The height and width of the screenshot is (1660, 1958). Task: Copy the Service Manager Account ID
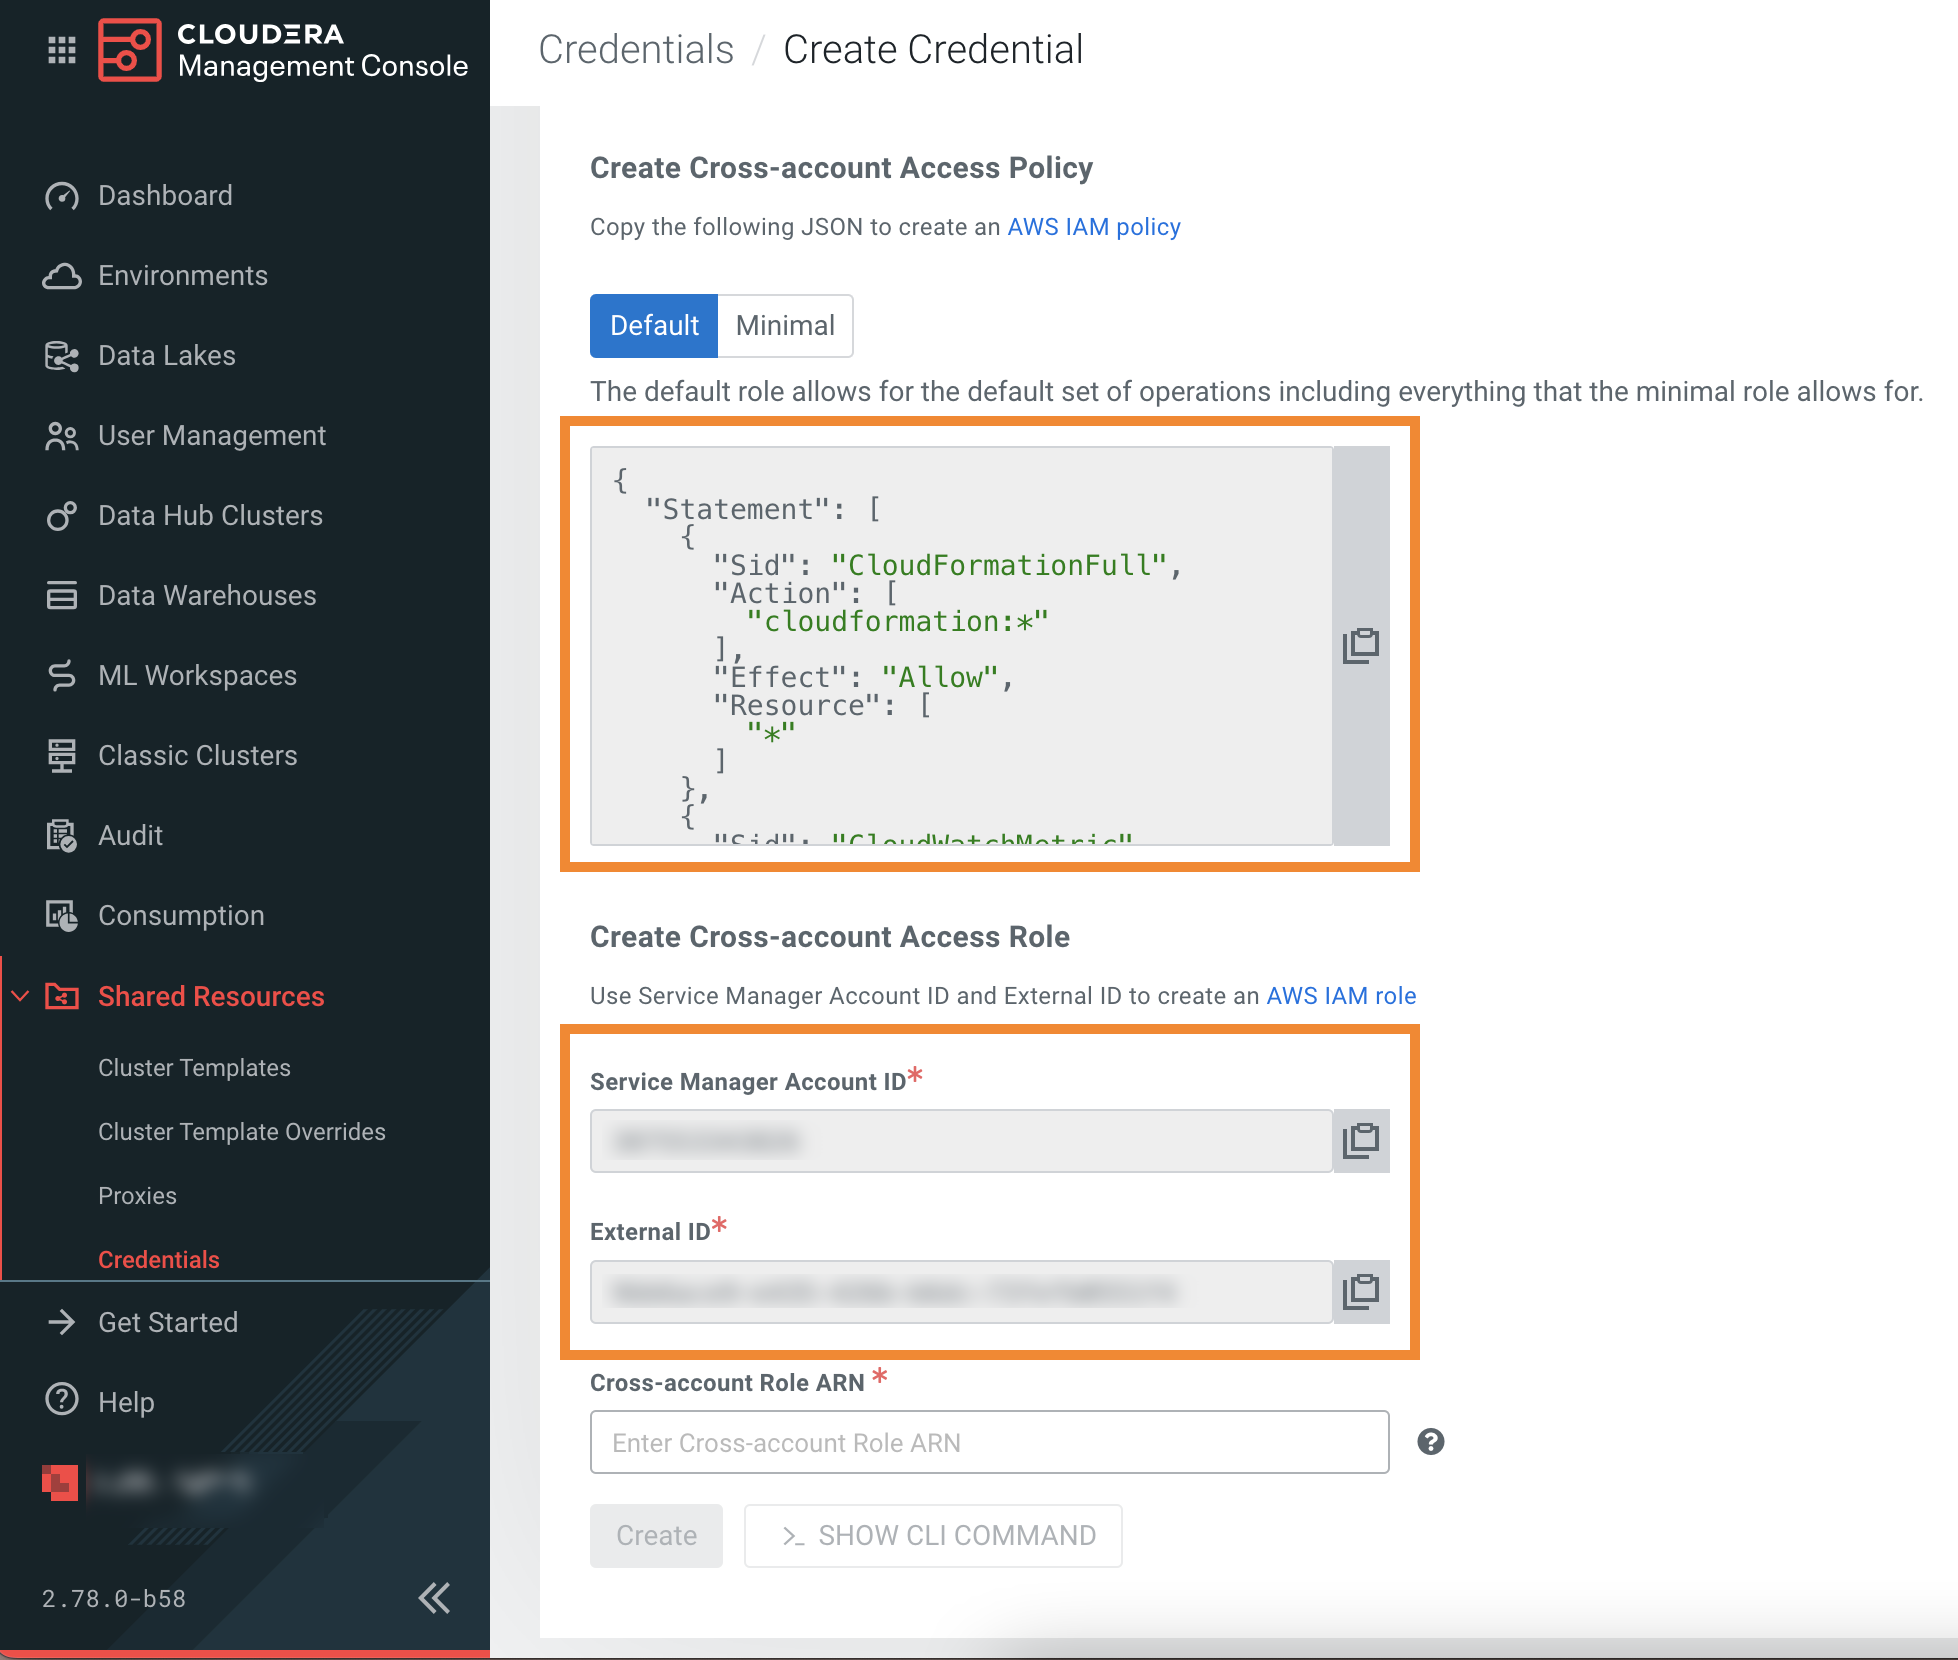pyautogui.click(x=1360, y=1141)
